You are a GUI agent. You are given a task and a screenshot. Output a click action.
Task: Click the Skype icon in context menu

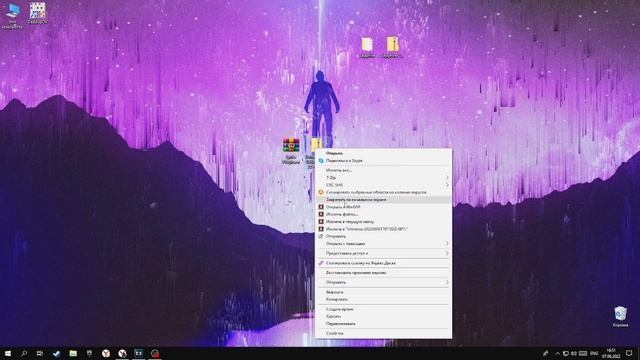321,161
